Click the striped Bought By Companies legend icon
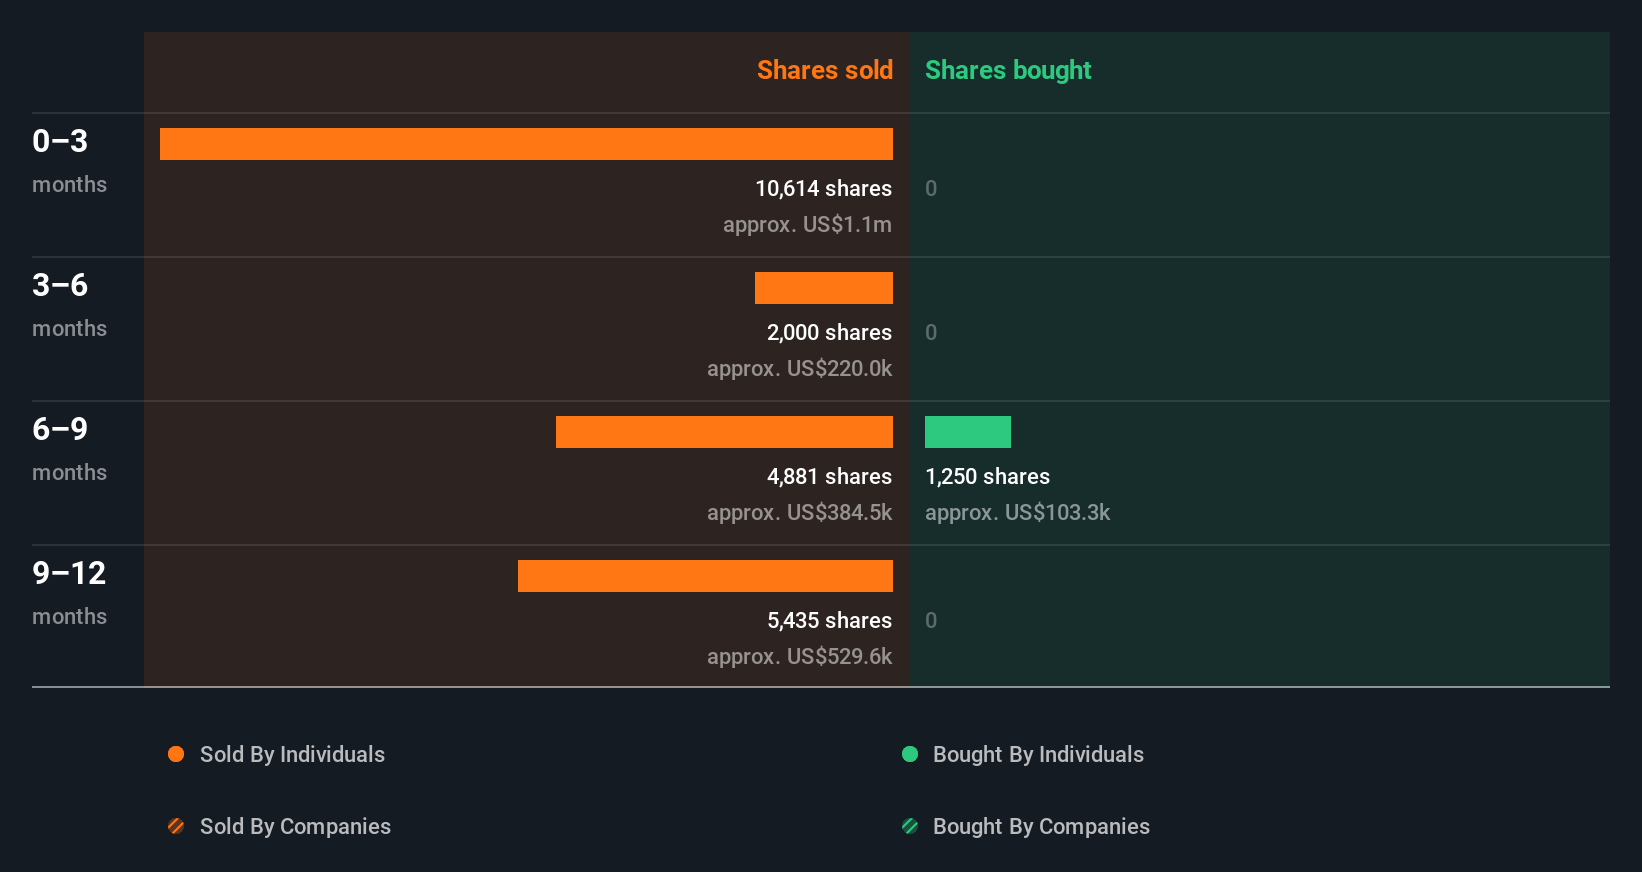 click(910, 826)
